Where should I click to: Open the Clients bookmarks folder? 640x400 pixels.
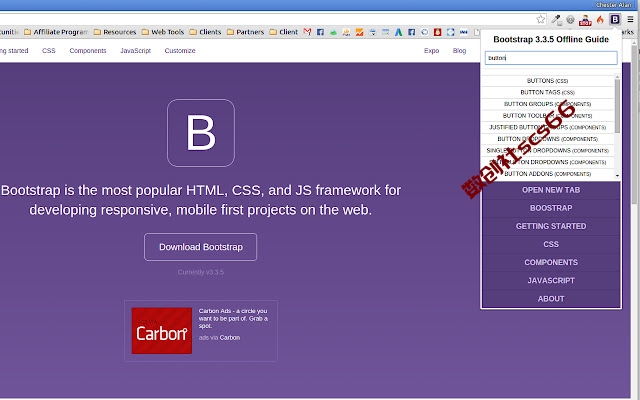pos(205,32)
